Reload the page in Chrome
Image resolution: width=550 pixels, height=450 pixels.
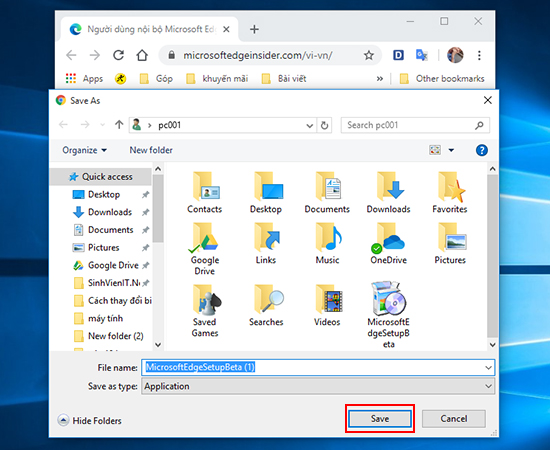[119, 55]
